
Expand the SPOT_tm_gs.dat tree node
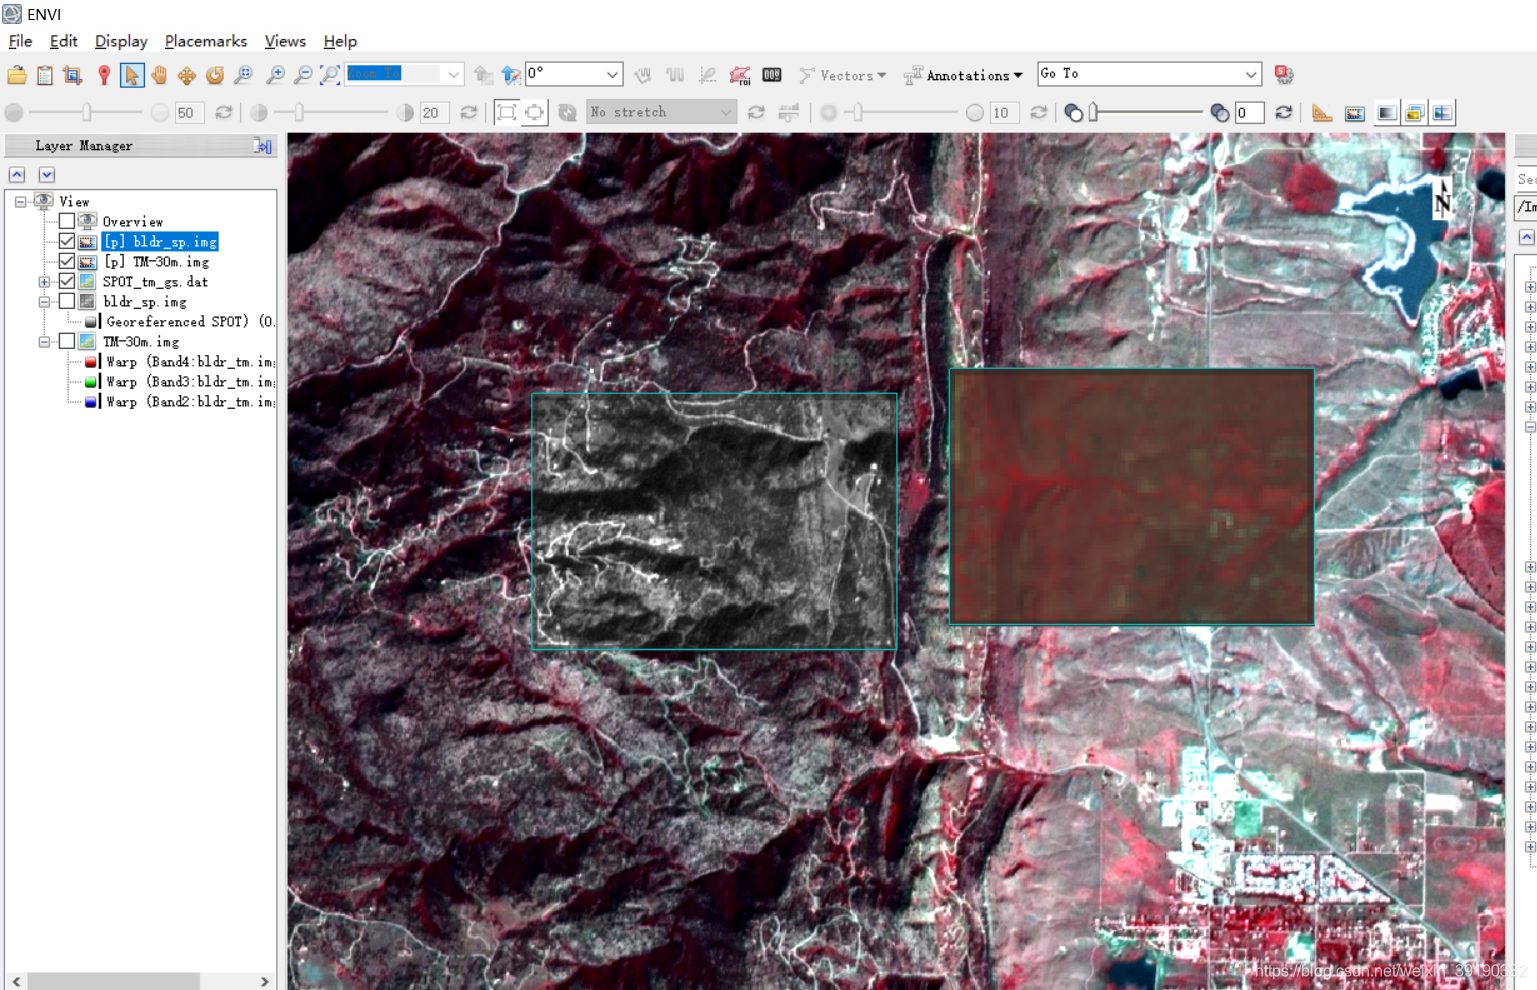click(44, 281)
